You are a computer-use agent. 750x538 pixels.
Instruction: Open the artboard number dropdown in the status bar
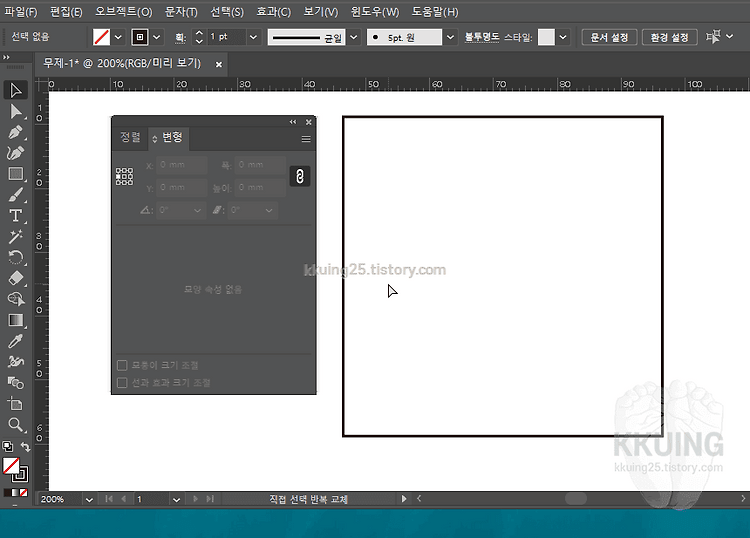(x=176, y=499)
